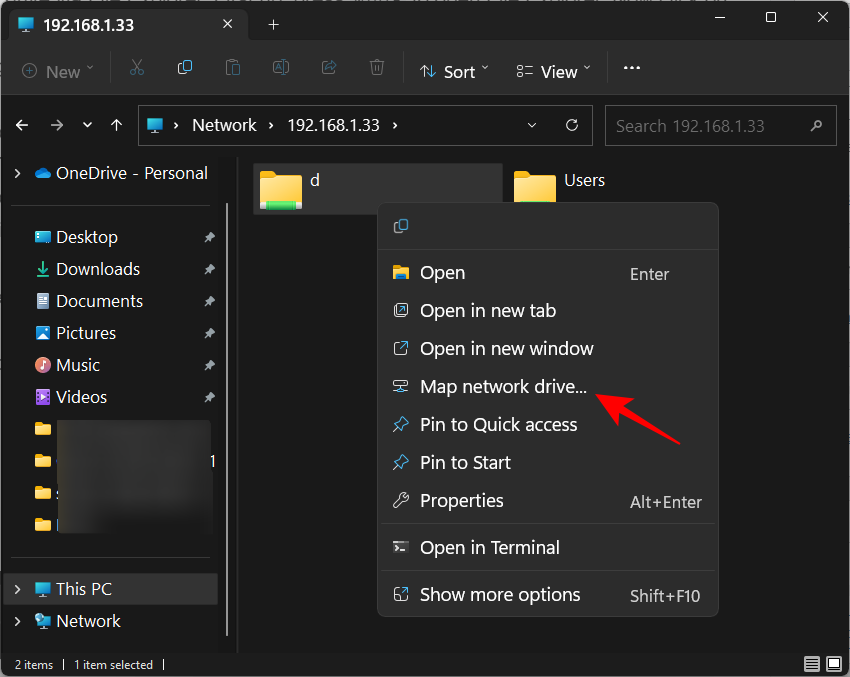Switch to large thumbnails view in status bar
850x677 pixels.
(x=833, y=664)
